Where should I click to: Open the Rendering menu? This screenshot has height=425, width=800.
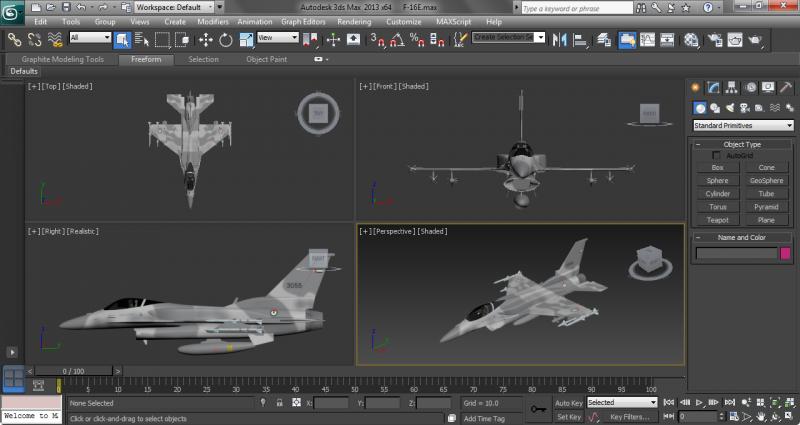[354, 21]
